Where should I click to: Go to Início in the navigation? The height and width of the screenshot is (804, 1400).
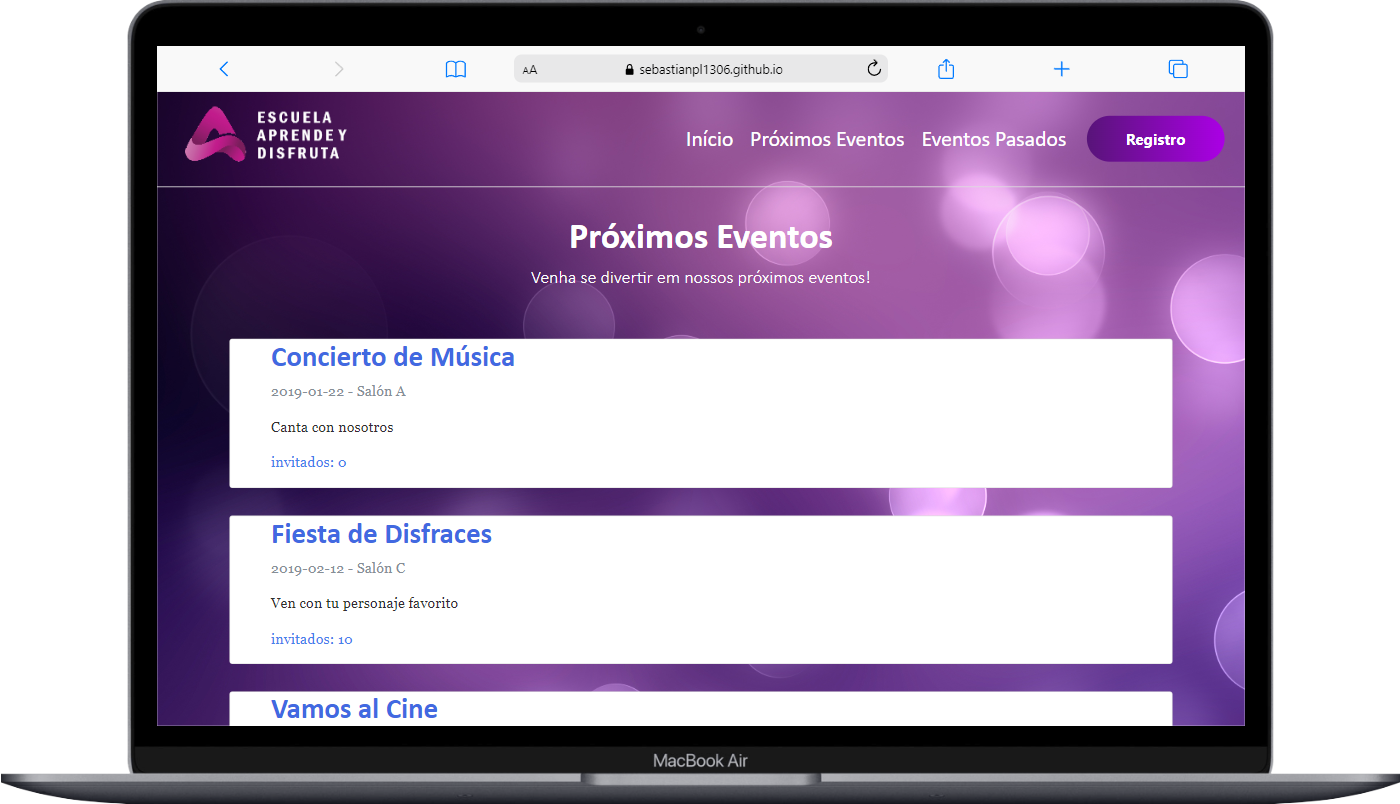point(709,140)
